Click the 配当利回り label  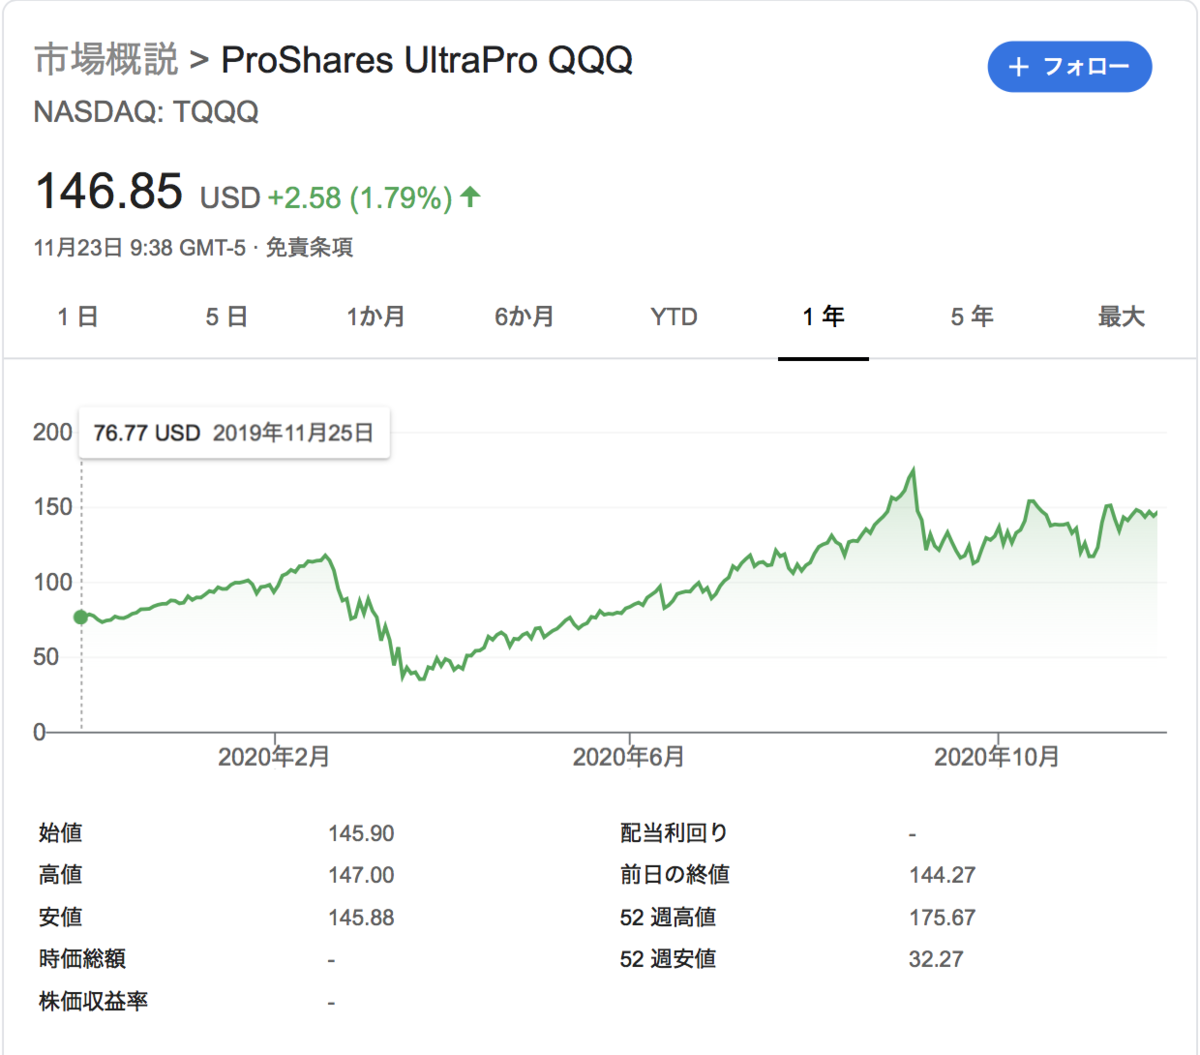click(x=674, y=834)
